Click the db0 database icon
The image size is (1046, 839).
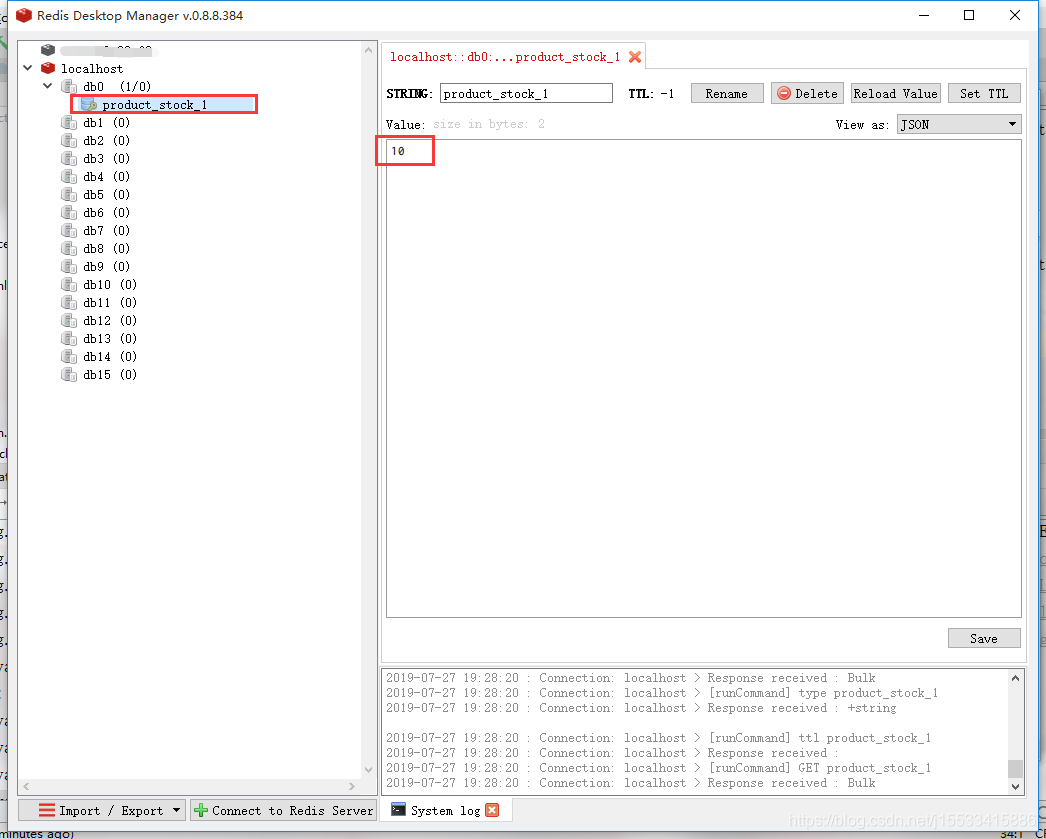(x=69, y=86)
